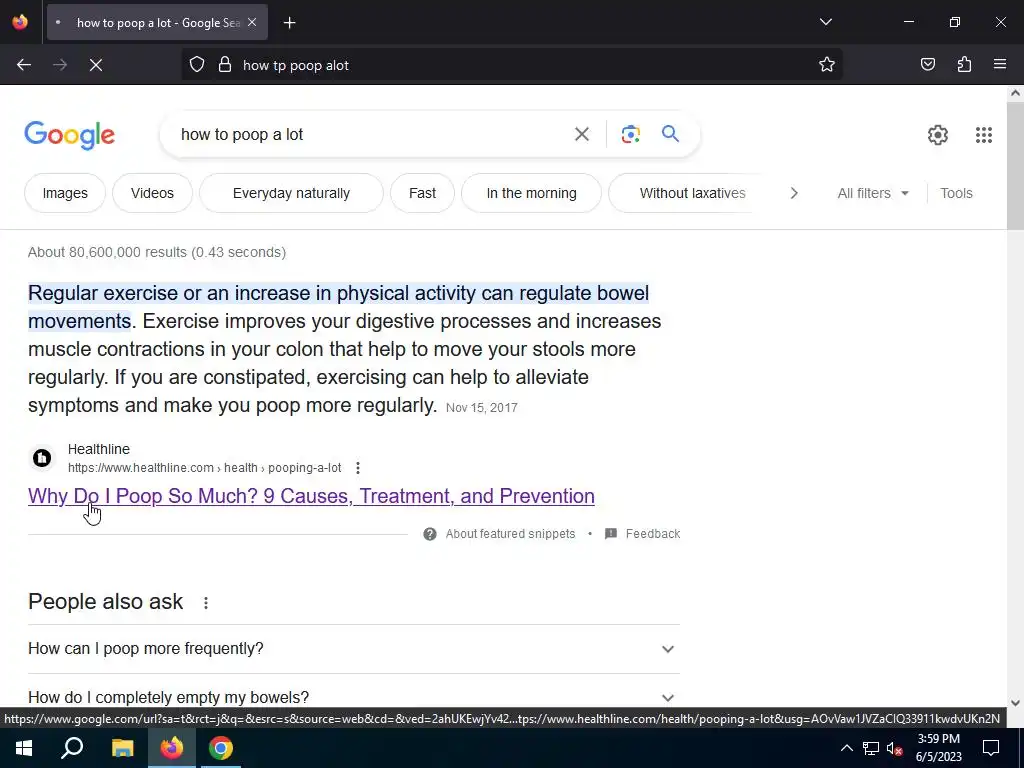
Task: Open People also ask three-dot options
Action: tap(206, 603)
